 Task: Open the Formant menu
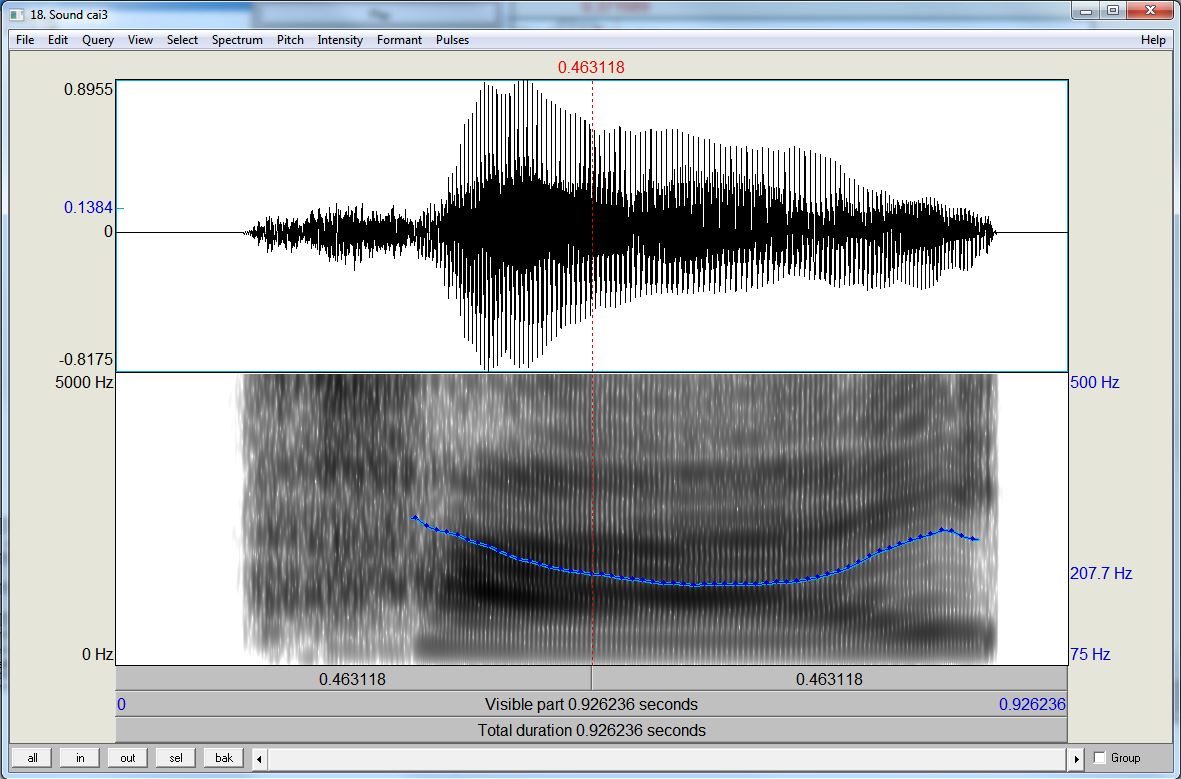pyautogui.click(x=399, y=40)
